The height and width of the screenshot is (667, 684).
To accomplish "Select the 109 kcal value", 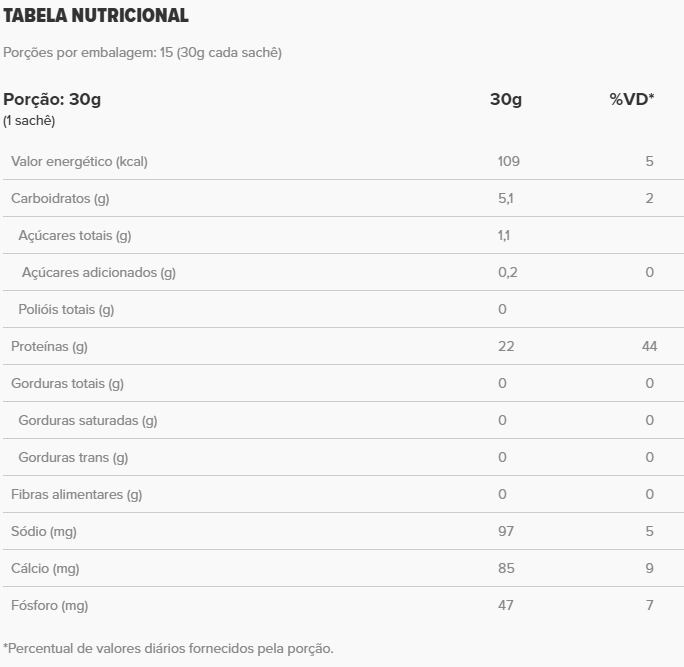I will pyautogui.click(x=508, y=161).
